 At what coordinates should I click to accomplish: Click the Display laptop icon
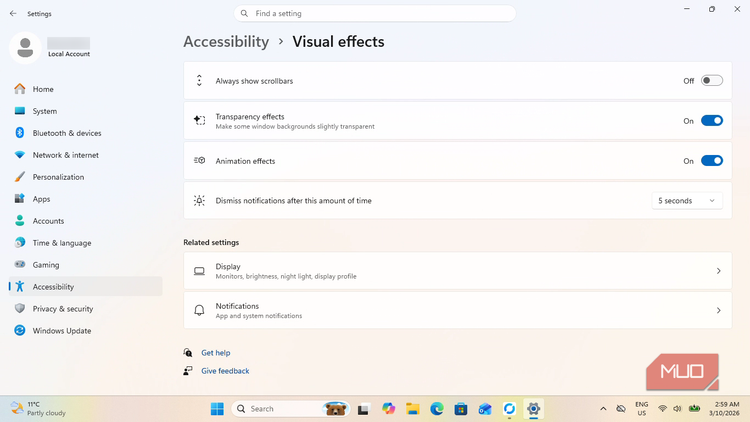199,271
